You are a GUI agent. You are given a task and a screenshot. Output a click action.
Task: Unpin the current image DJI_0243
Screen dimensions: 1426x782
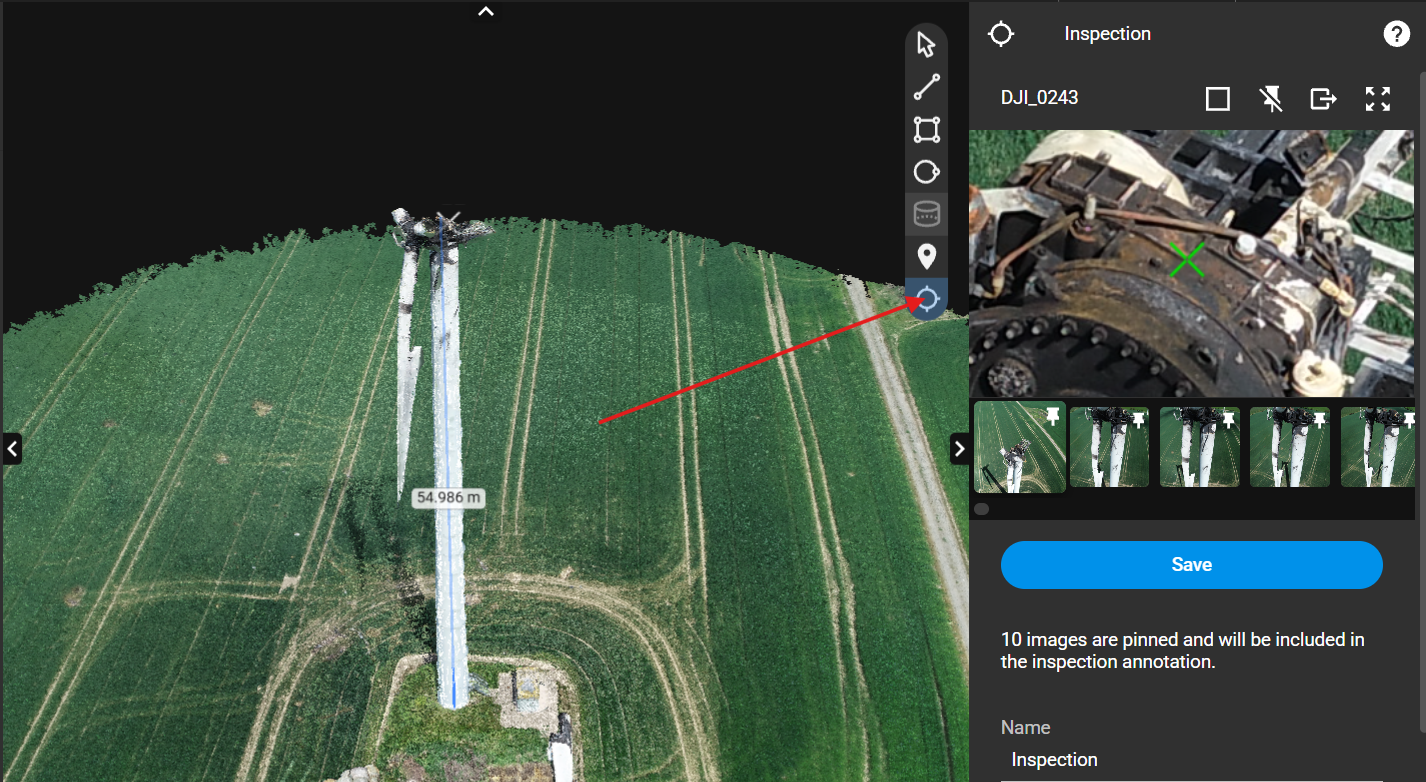(x=1271, y=98)
